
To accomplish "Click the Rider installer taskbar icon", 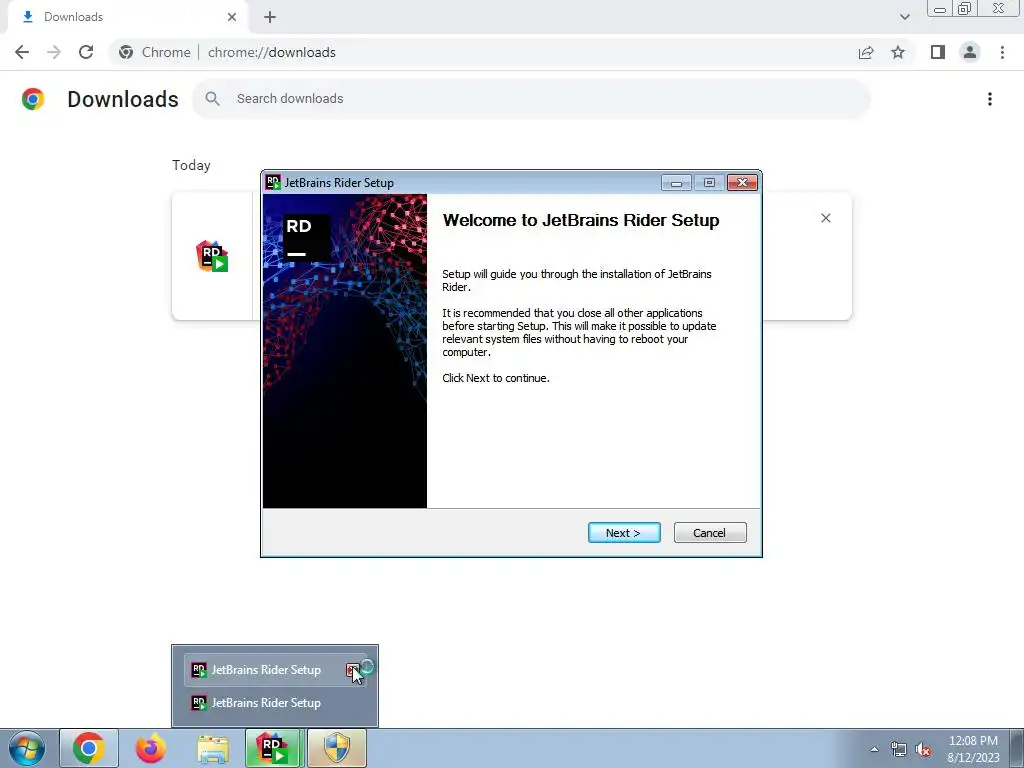I will coord(272,748).
